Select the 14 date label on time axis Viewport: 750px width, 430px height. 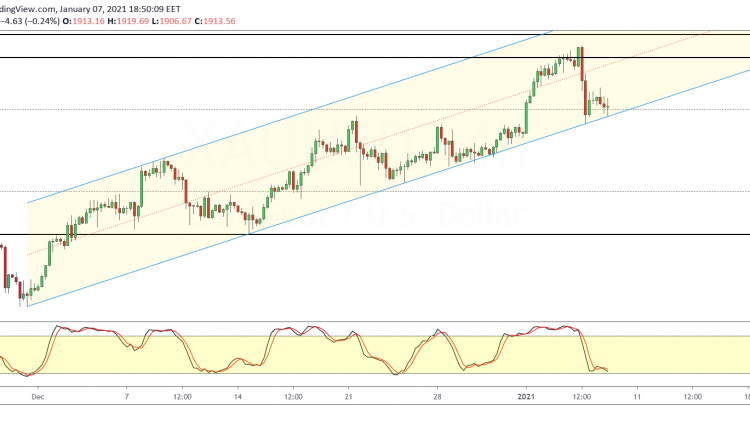tap(238, 396)
